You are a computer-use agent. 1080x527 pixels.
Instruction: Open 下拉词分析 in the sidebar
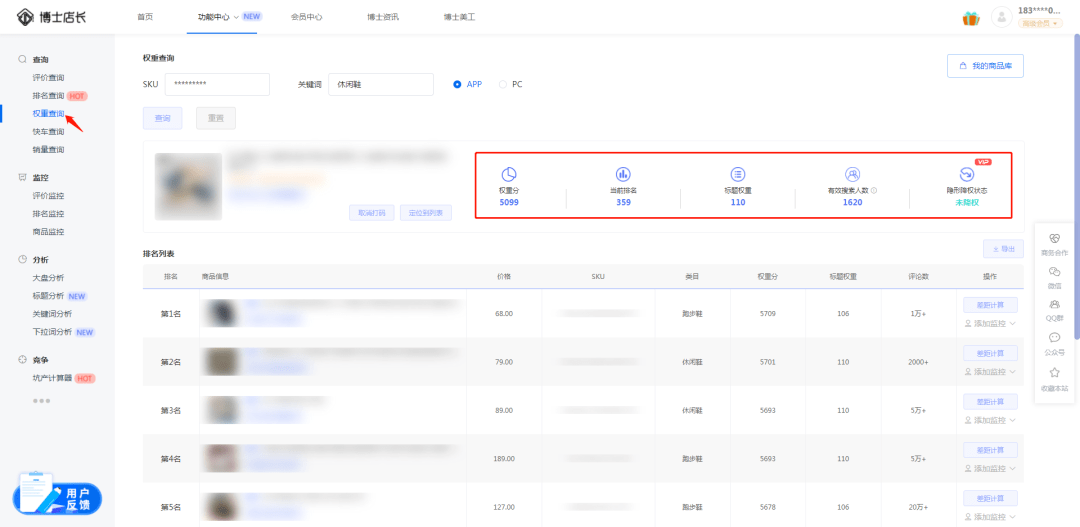[x=52, y=332]
